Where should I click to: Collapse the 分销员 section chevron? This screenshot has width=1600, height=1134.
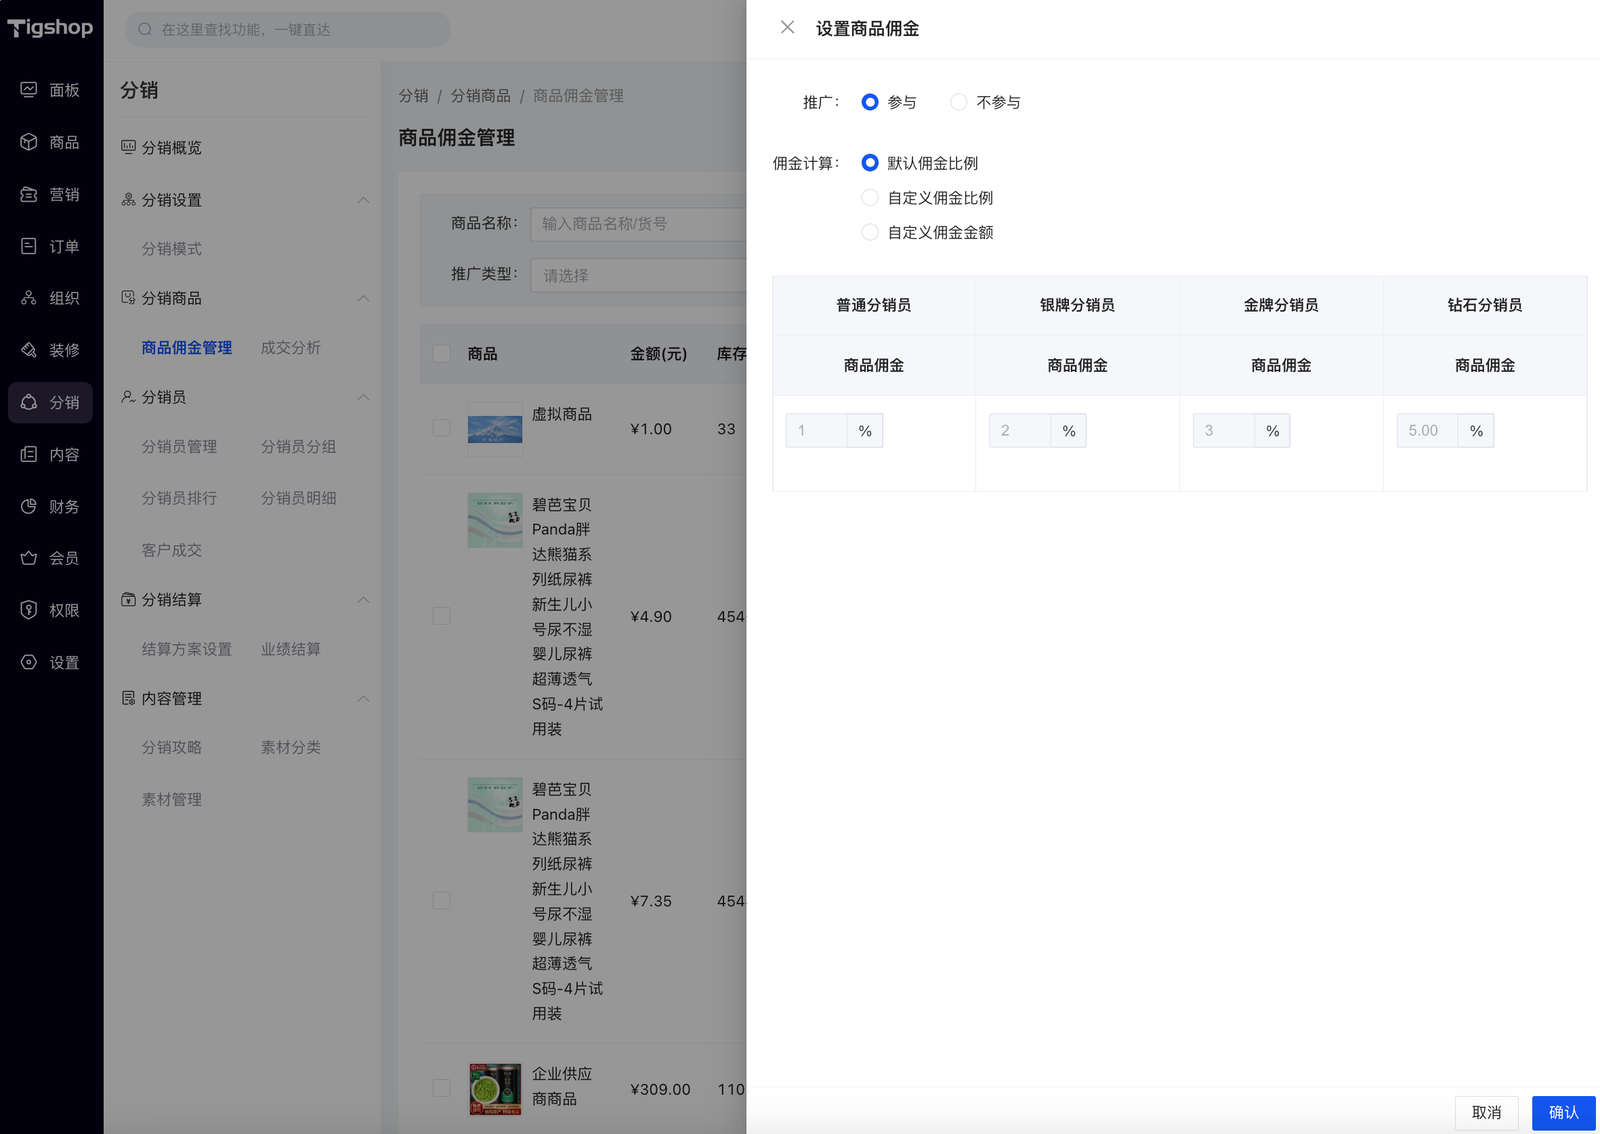pos(363,397)
